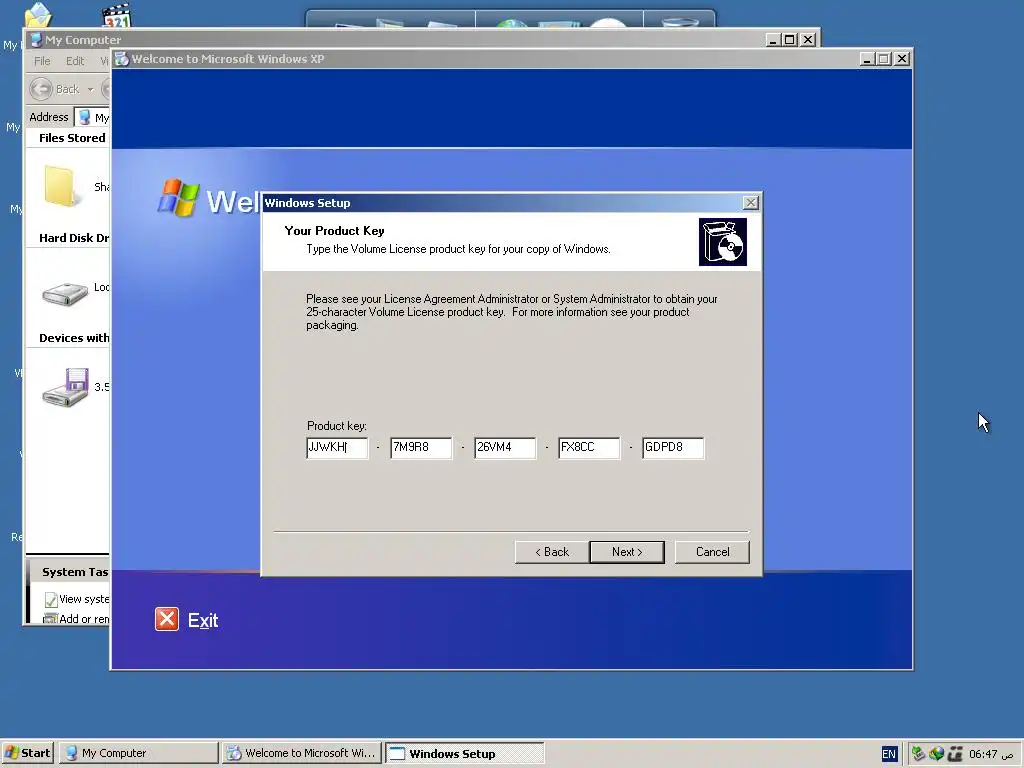The height and width of the screenshot is (768, 1024).
Task: Click the Exit icon in Welcome window
Action: [x=167, y=619]
